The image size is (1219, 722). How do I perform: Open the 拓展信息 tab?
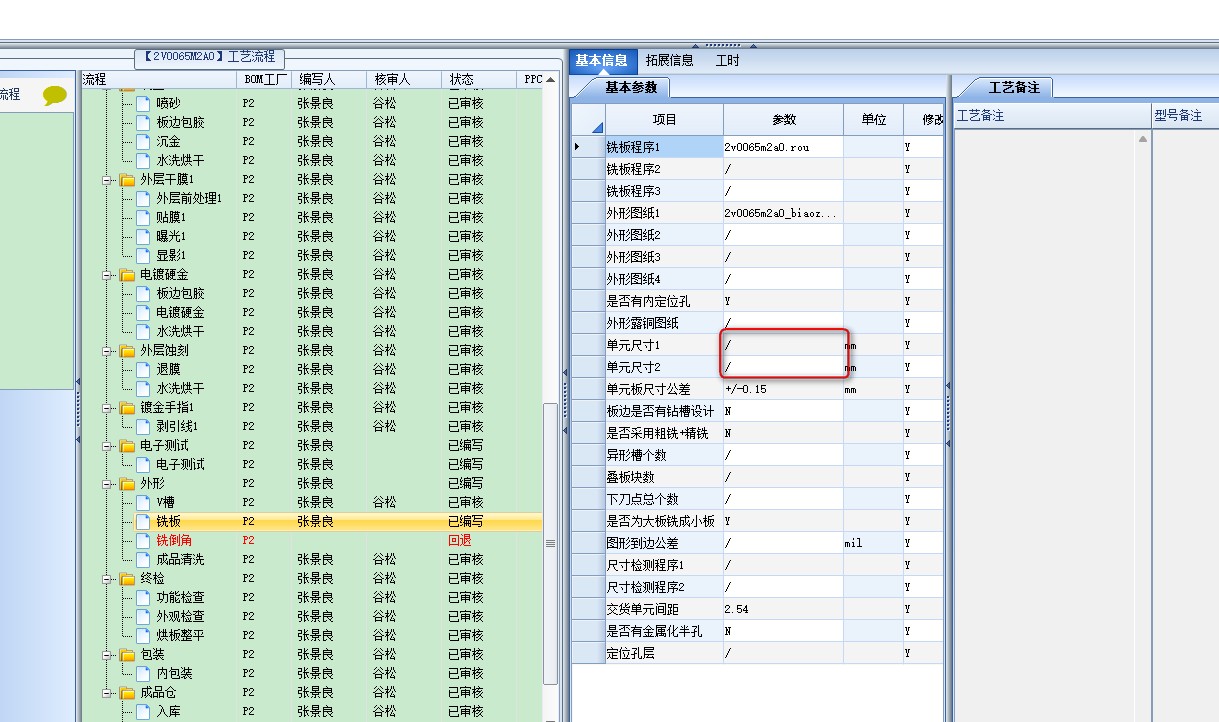tap(670, 60)
